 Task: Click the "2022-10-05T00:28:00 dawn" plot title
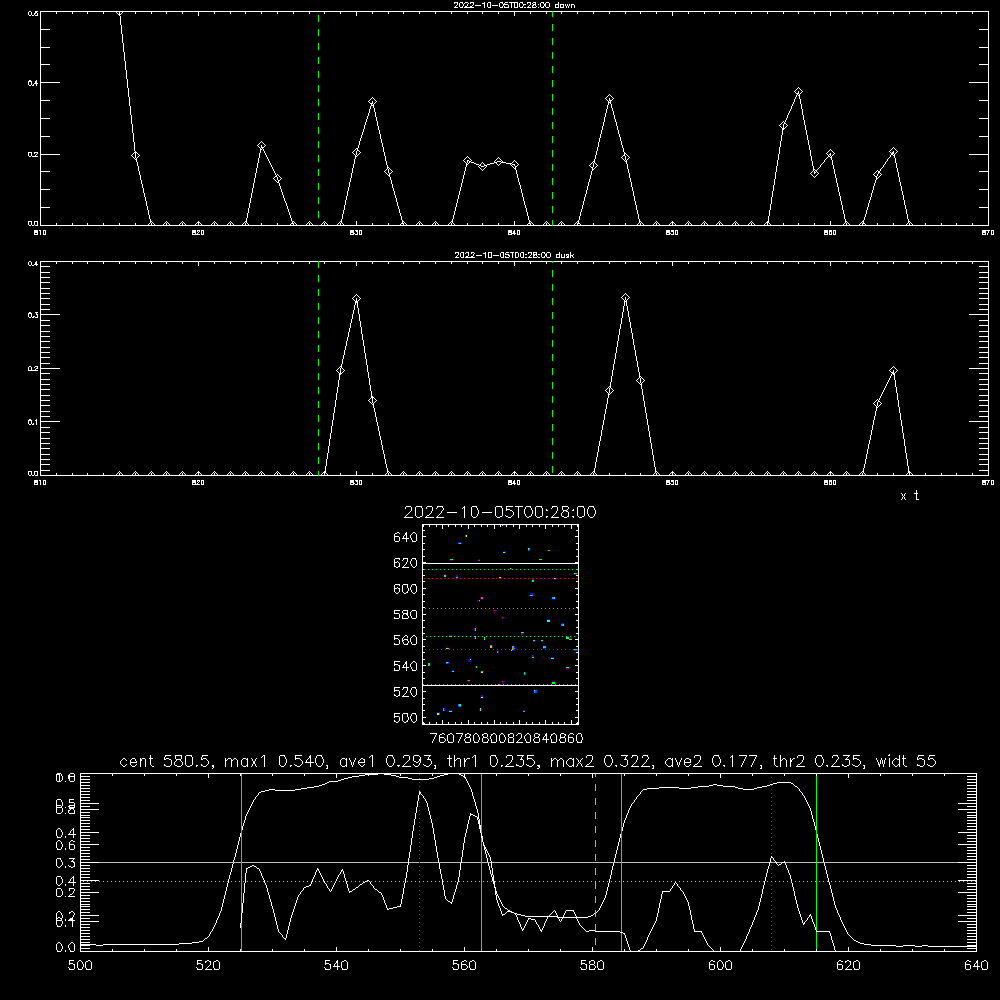pos(514,5)
